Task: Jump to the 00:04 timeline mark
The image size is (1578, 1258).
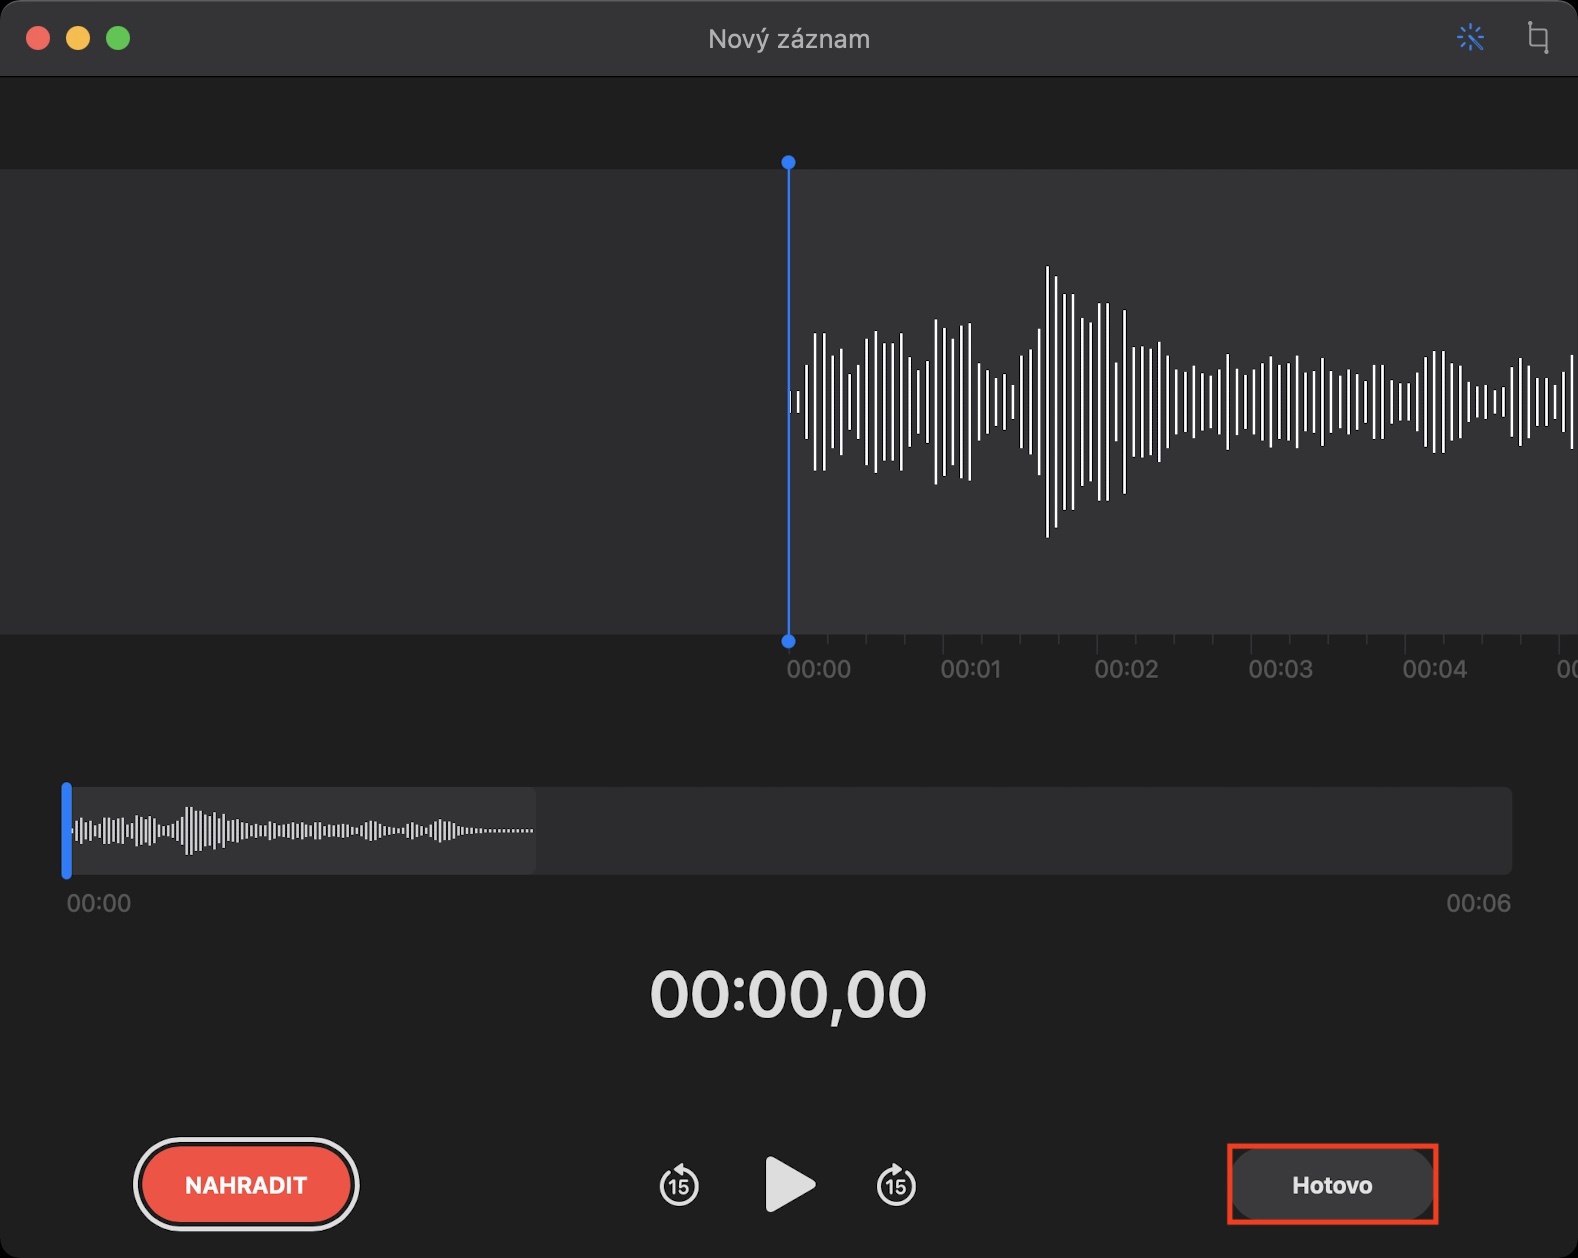Action: tap(1434, 669)
